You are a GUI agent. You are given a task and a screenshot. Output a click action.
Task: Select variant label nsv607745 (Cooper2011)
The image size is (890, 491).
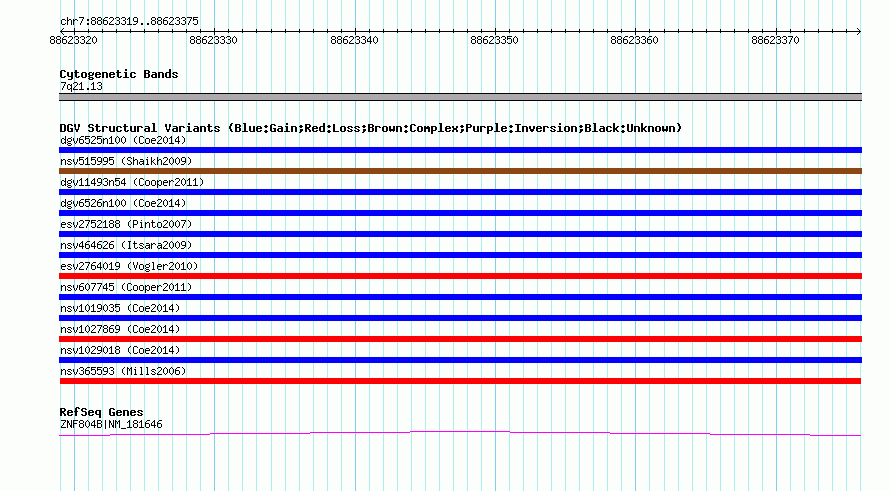click(x=126, y=287)
